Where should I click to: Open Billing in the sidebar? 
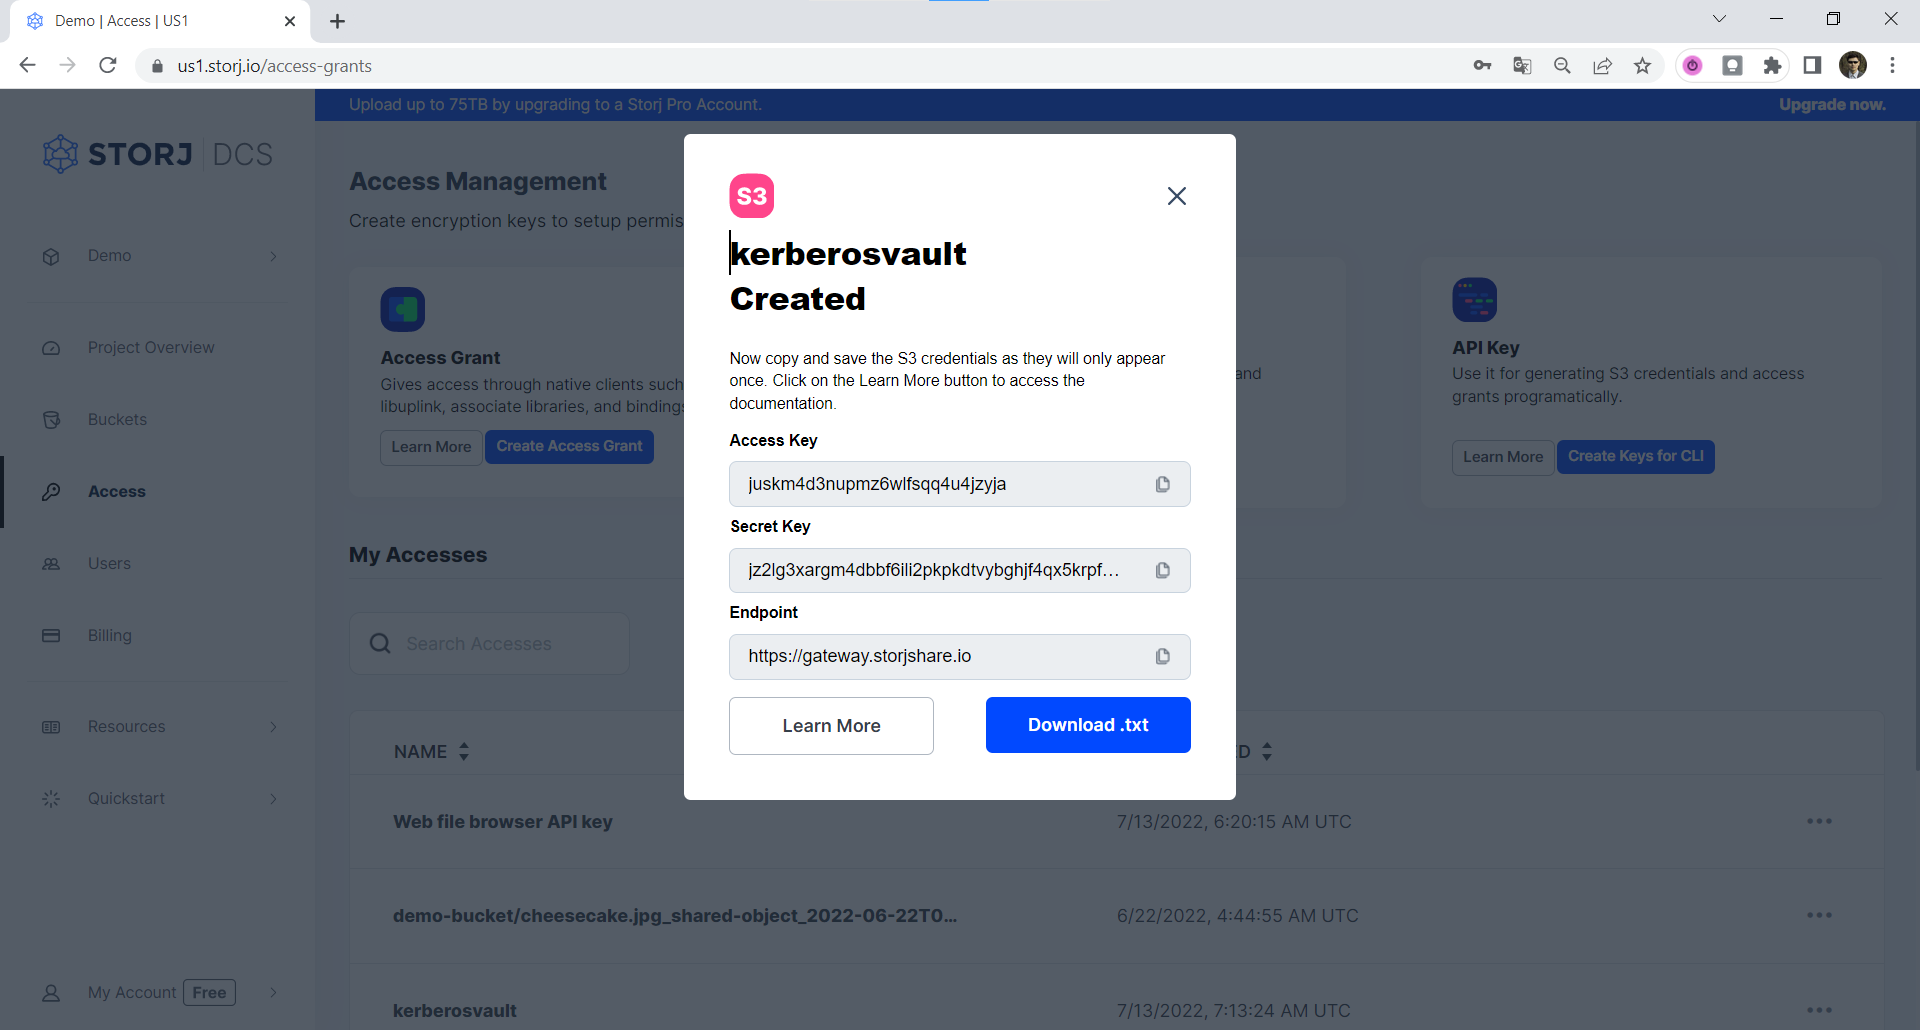tap(109, 636)
